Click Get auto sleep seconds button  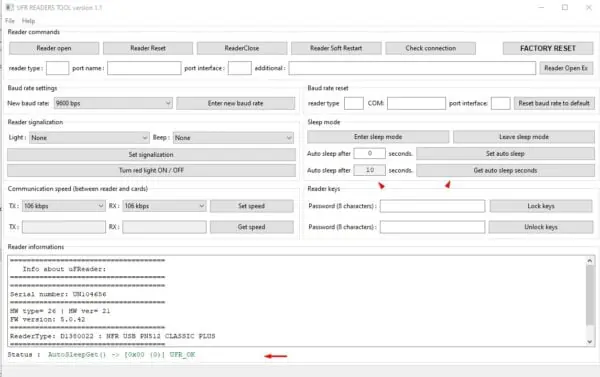505,170
